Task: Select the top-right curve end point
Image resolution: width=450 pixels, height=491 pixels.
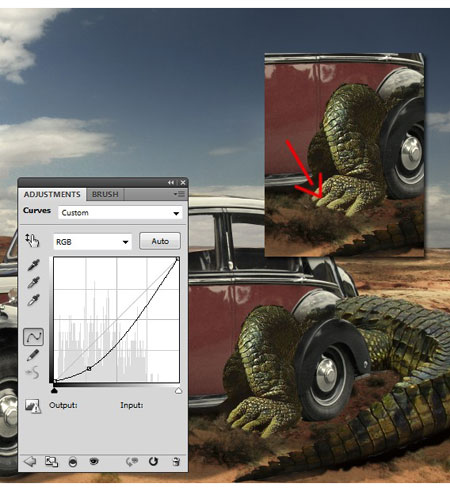Action: [178, 259]
